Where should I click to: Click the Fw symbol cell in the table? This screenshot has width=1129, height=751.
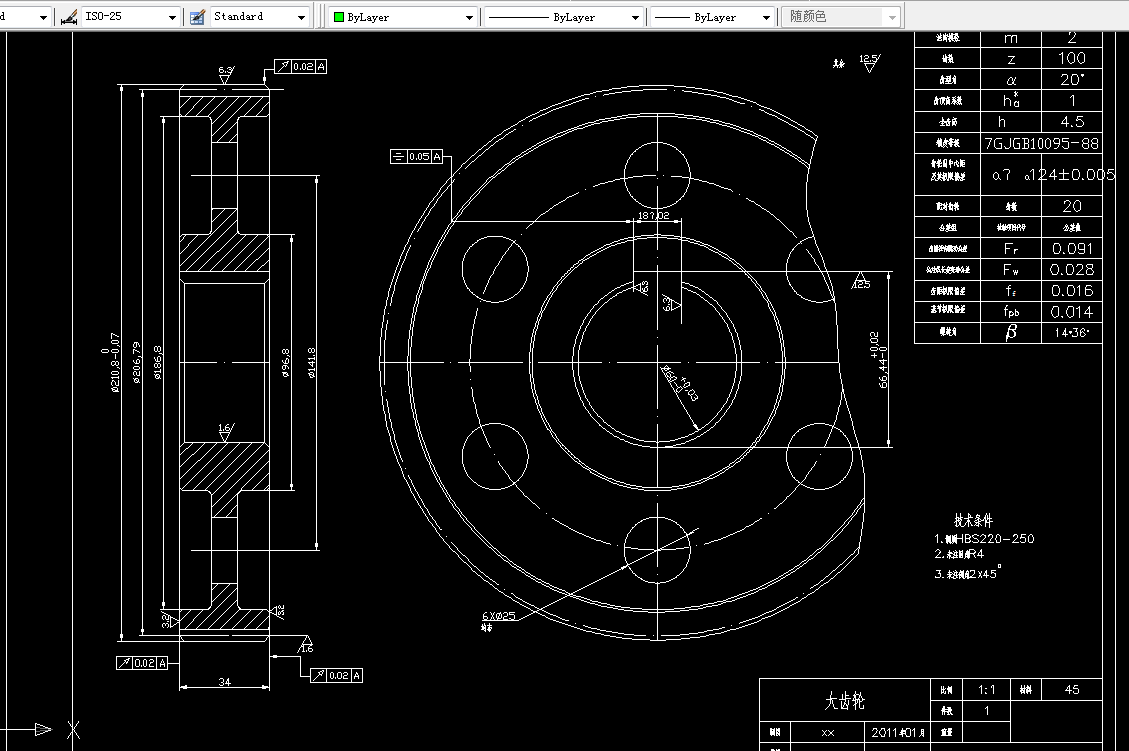pyautogui.click(x=1011, y=269)
